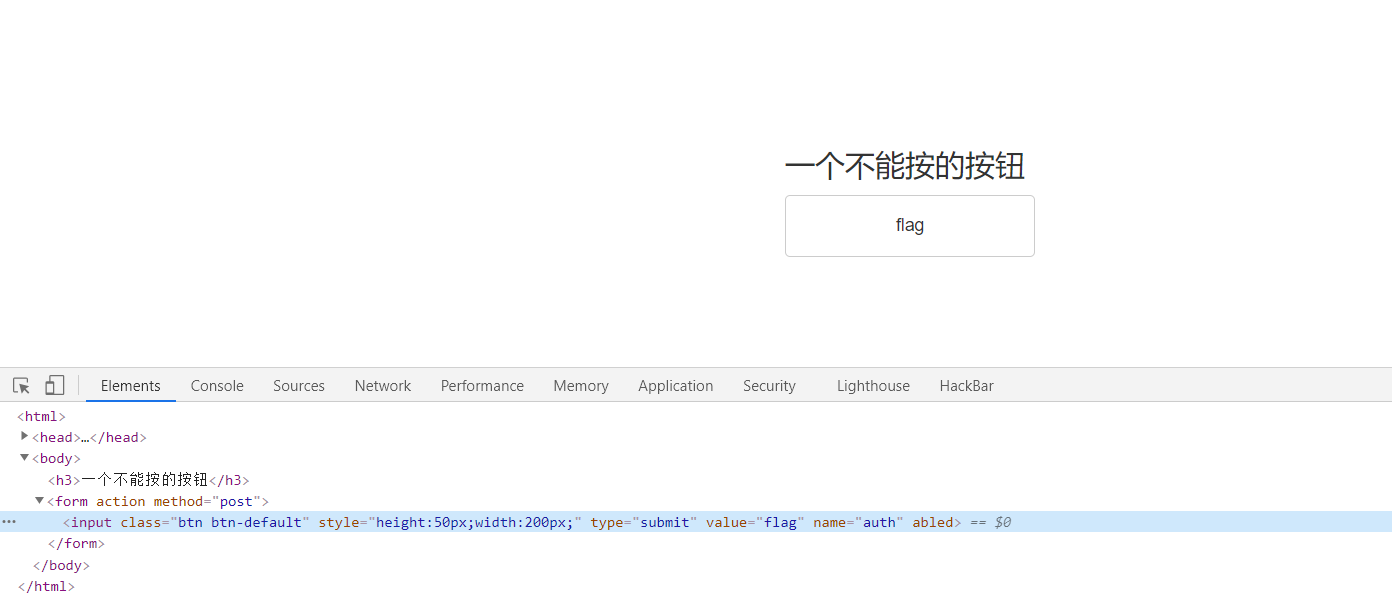The image size is (1392, 607).
Task: Select the opening html tag row
Action: [696, 416]
